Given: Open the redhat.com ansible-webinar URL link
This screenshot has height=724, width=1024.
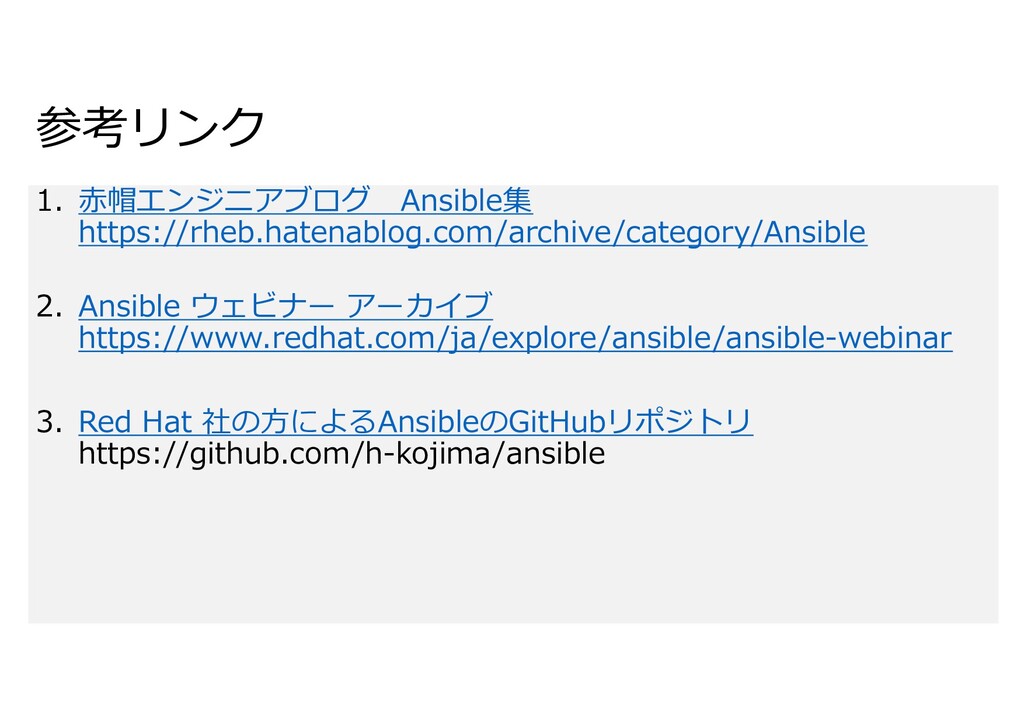Looking at the screenshot, I should pos(515,338).
